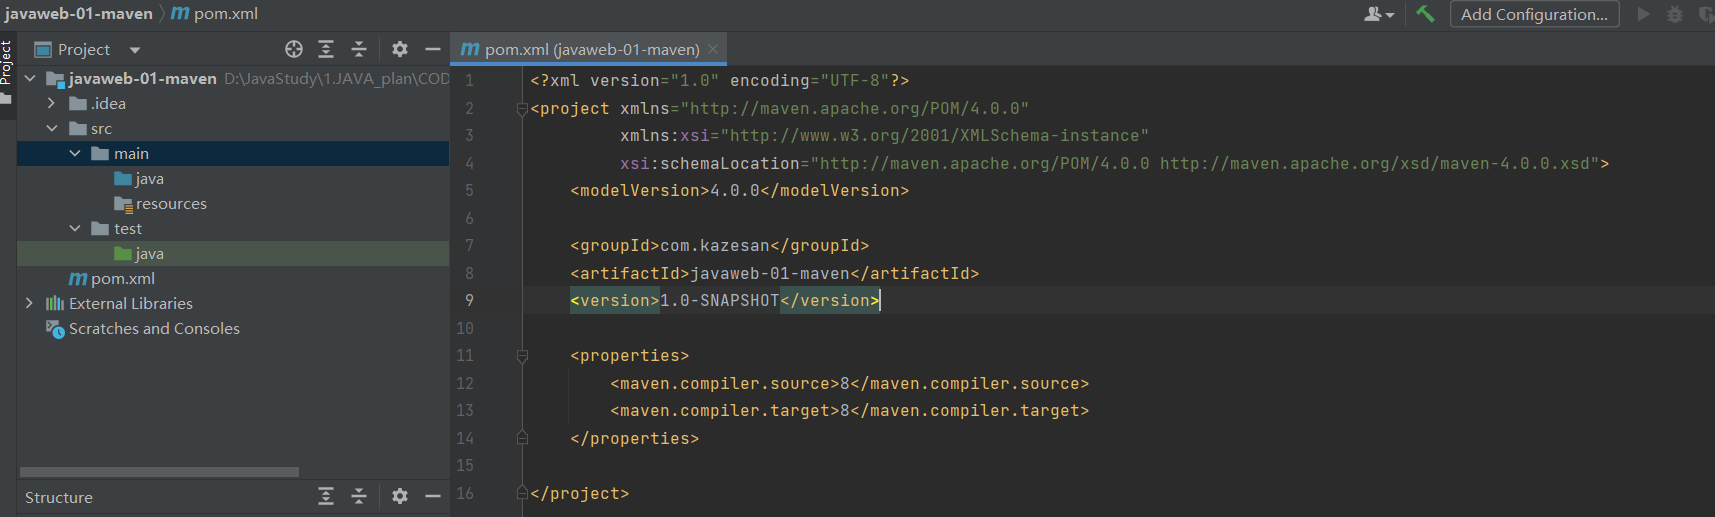Screen dimensions: 1715x517
Task: Click the Run triangle icon in the toolbar
Action: 1643,14
